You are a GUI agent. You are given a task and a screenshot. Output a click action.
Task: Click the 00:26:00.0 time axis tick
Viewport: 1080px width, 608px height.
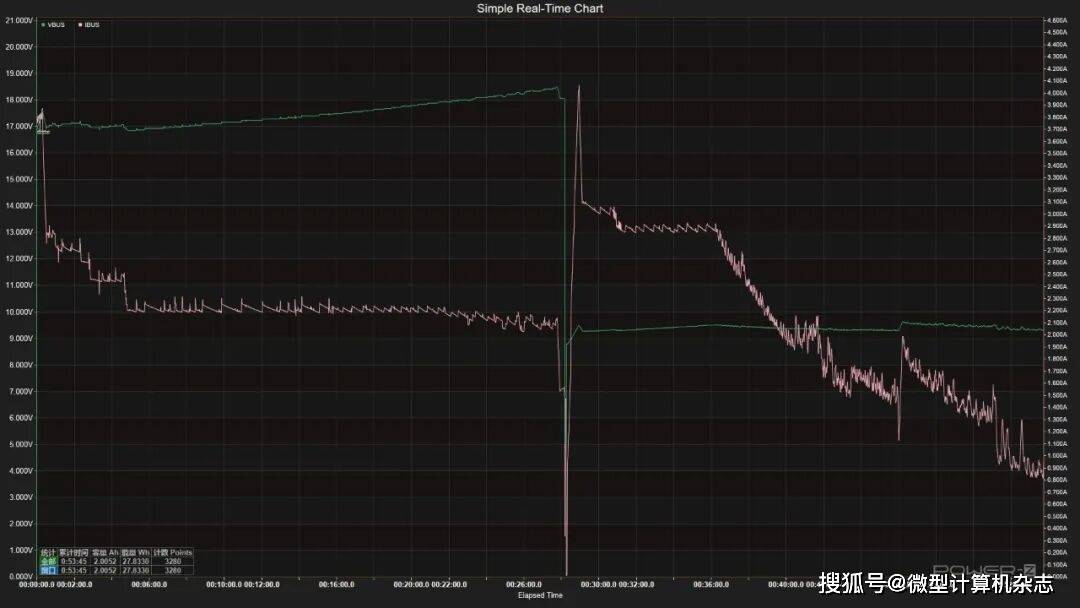click(524, 584)
